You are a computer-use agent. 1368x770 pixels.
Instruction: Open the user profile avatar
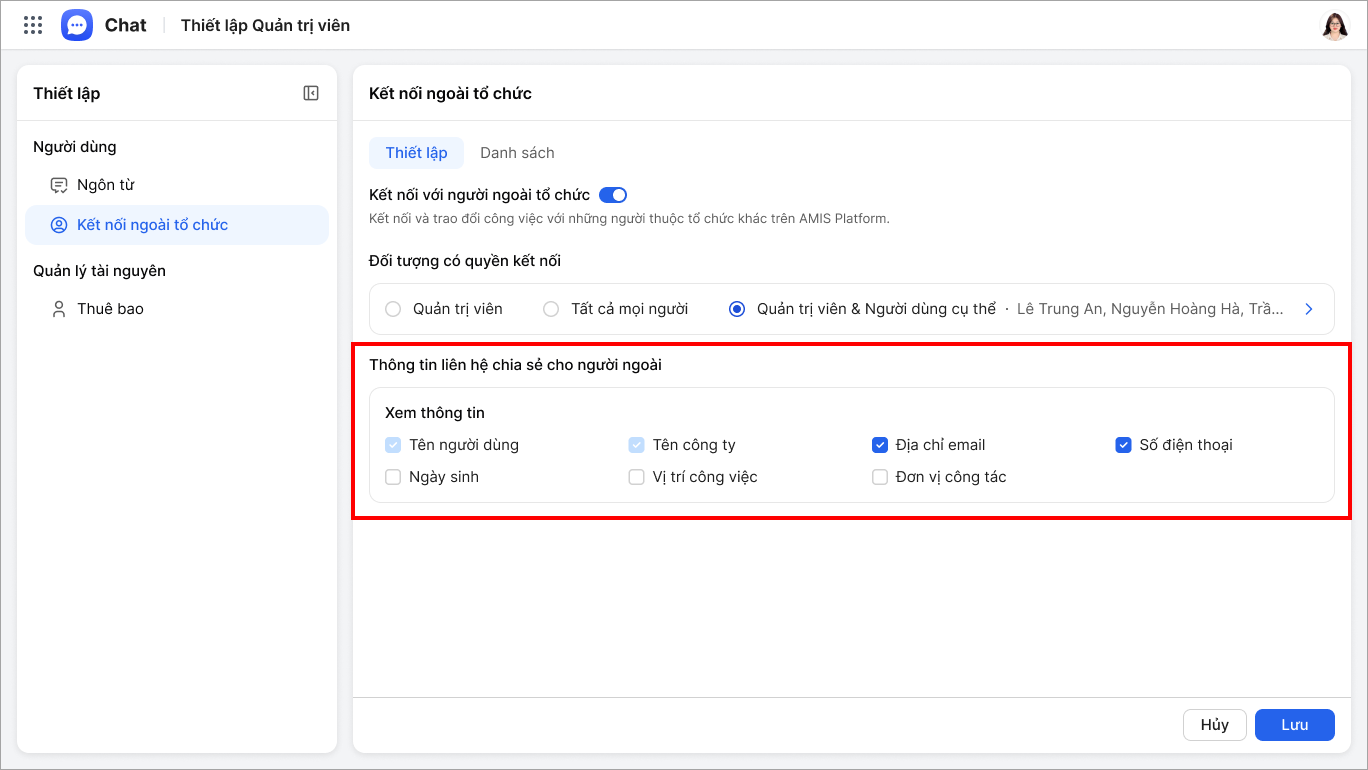point(1335,26)
